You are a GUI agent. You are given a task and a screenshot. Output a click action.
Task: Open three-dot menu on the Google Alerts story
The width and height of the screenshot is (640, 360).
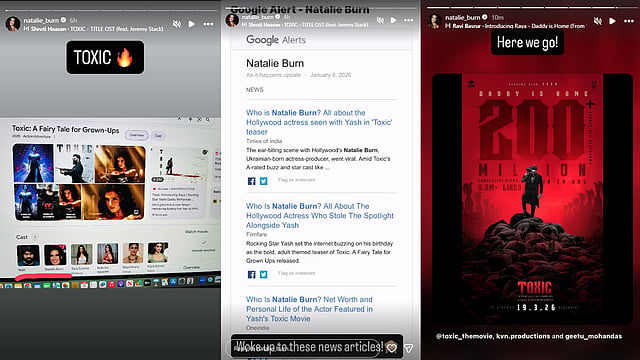click(409, 20)
